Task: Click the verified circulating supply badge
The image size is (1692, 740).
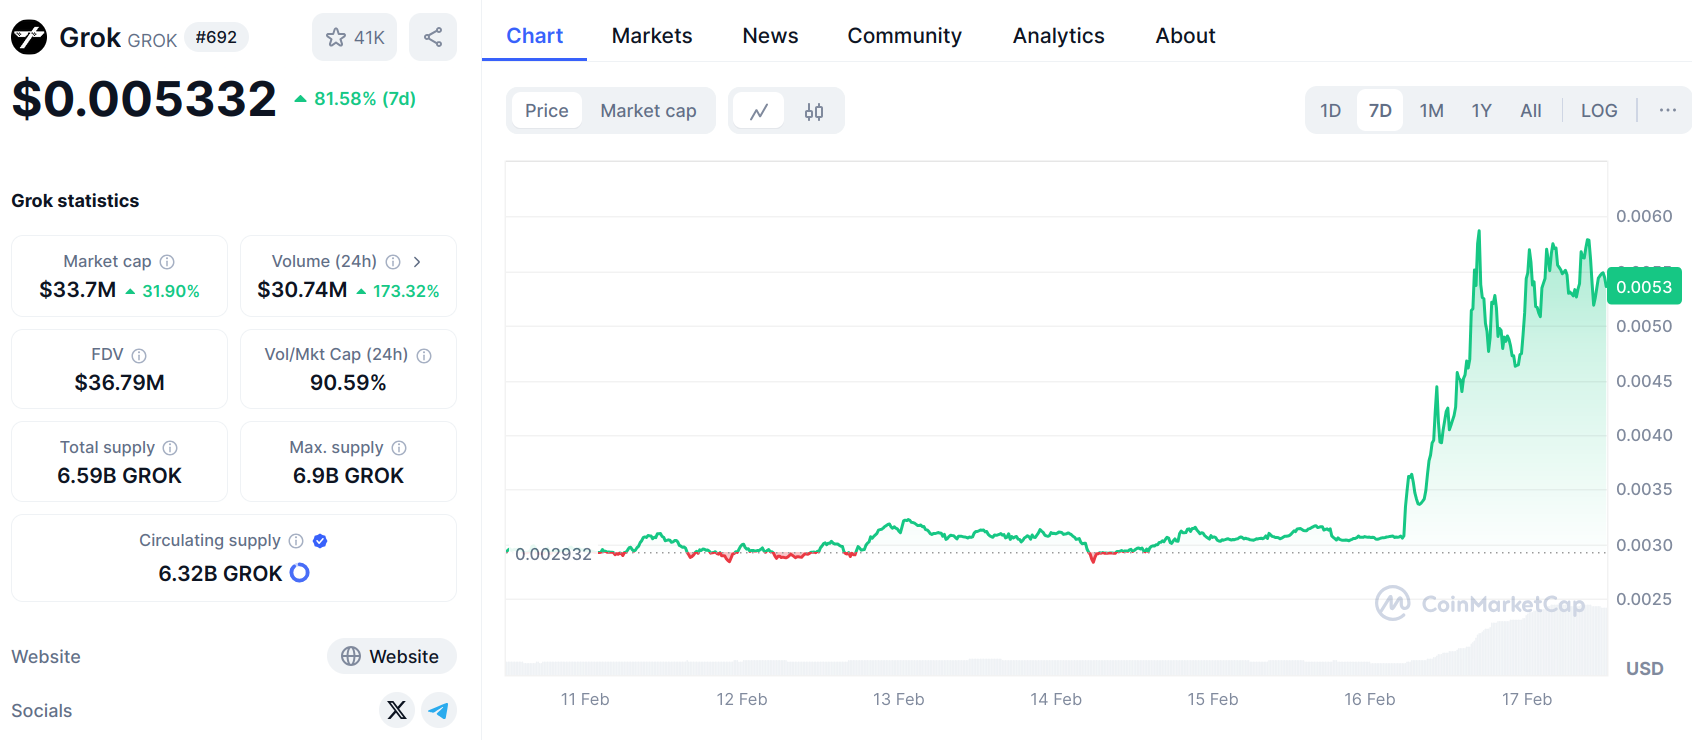Action: point(320,541)
